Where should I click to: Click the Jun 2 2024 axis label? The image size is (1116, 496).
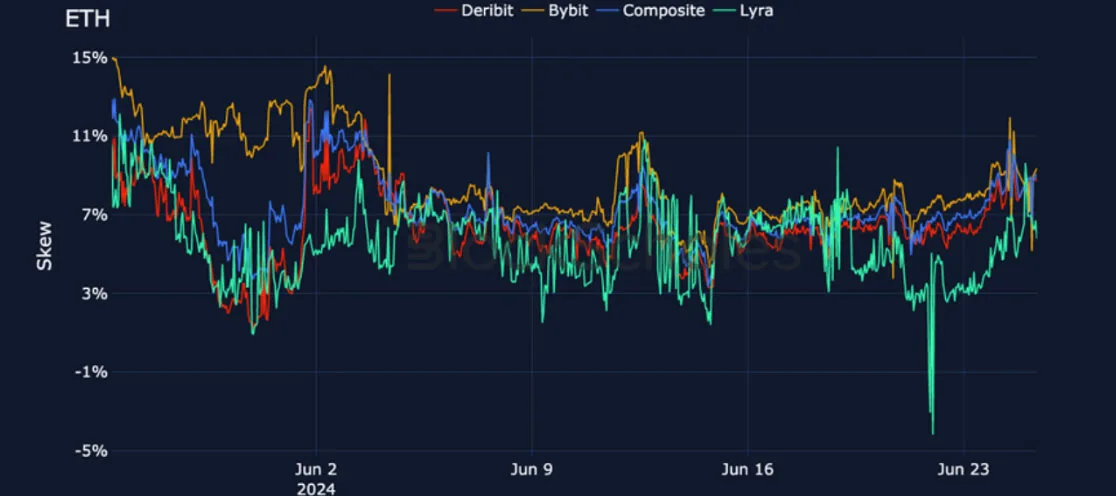[x=315, y=479]
